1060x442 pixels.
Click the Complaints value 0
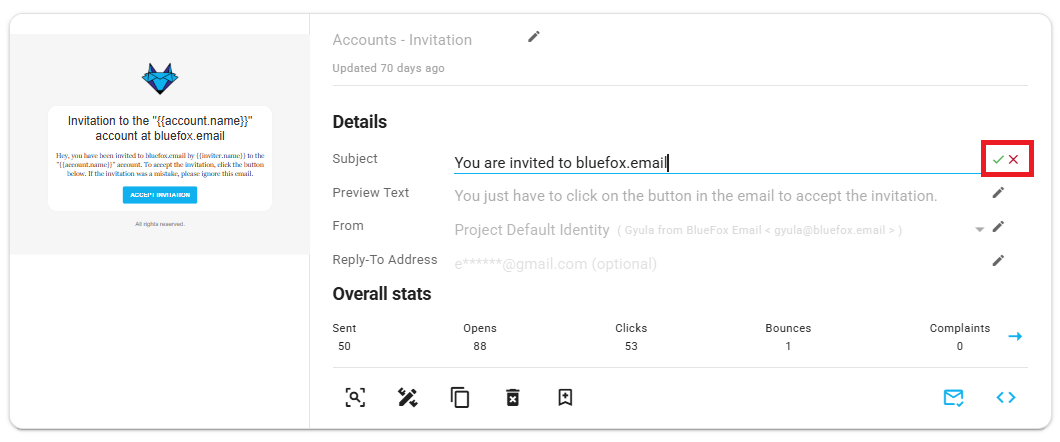[960, 346]
